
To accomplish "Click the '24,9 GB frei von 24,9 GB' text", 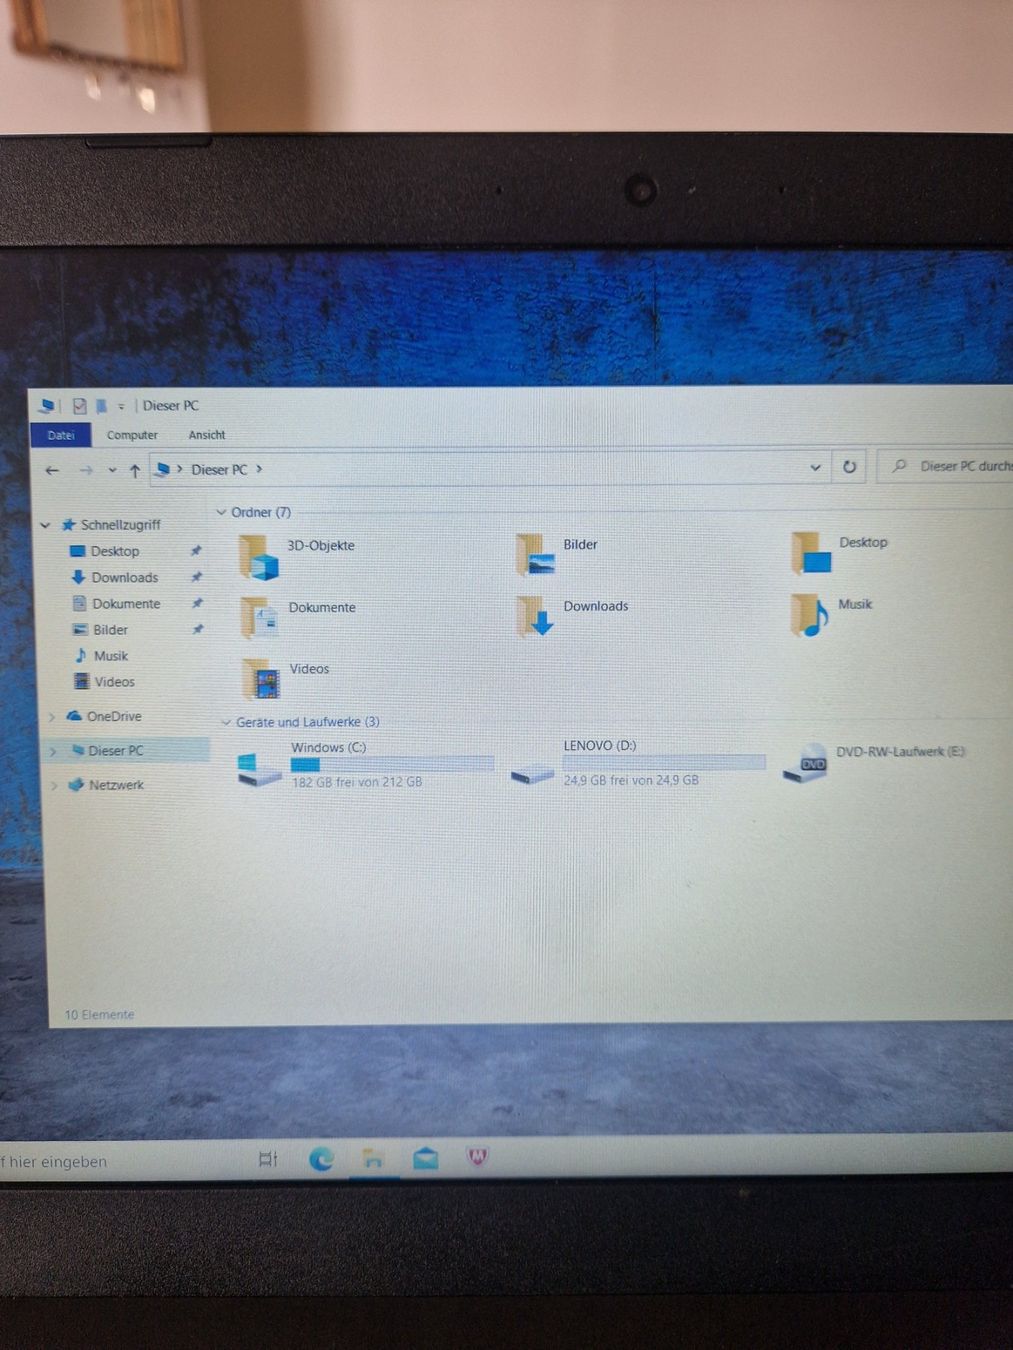I will click(631, 780).
